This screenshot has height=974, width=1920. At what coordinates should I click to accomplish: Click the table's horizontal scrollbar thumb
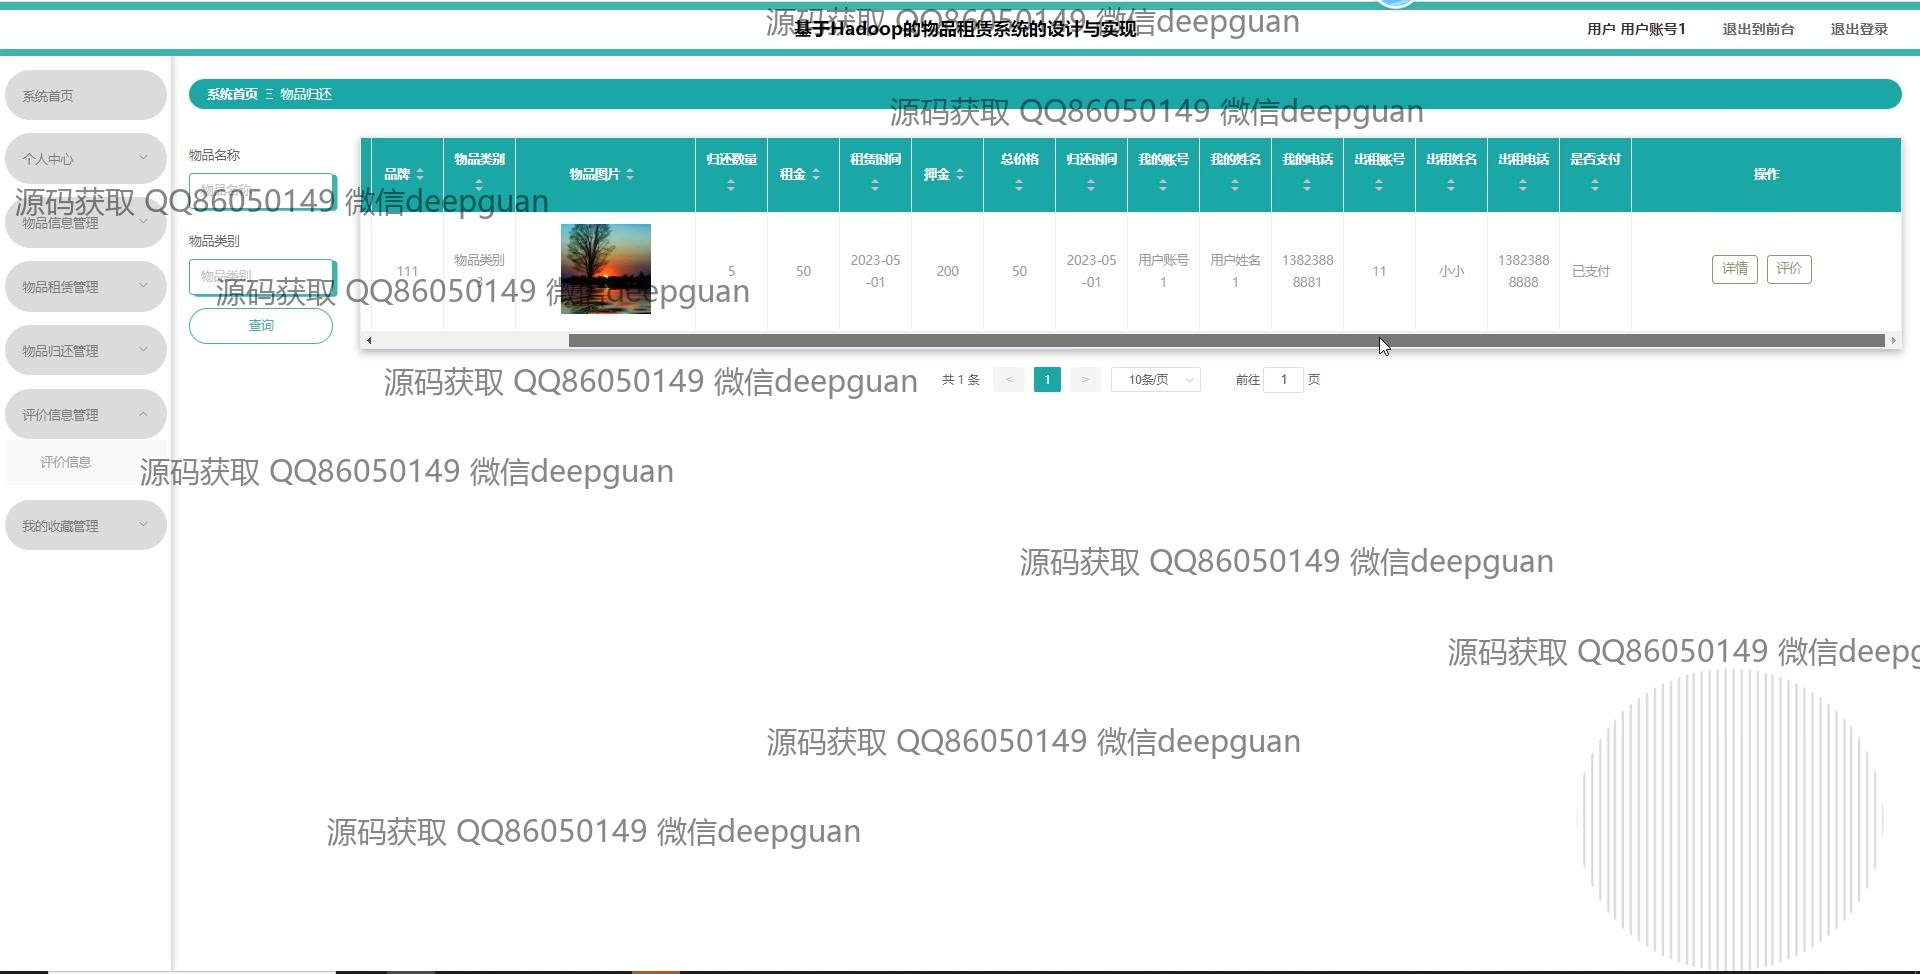(1227, 341)
